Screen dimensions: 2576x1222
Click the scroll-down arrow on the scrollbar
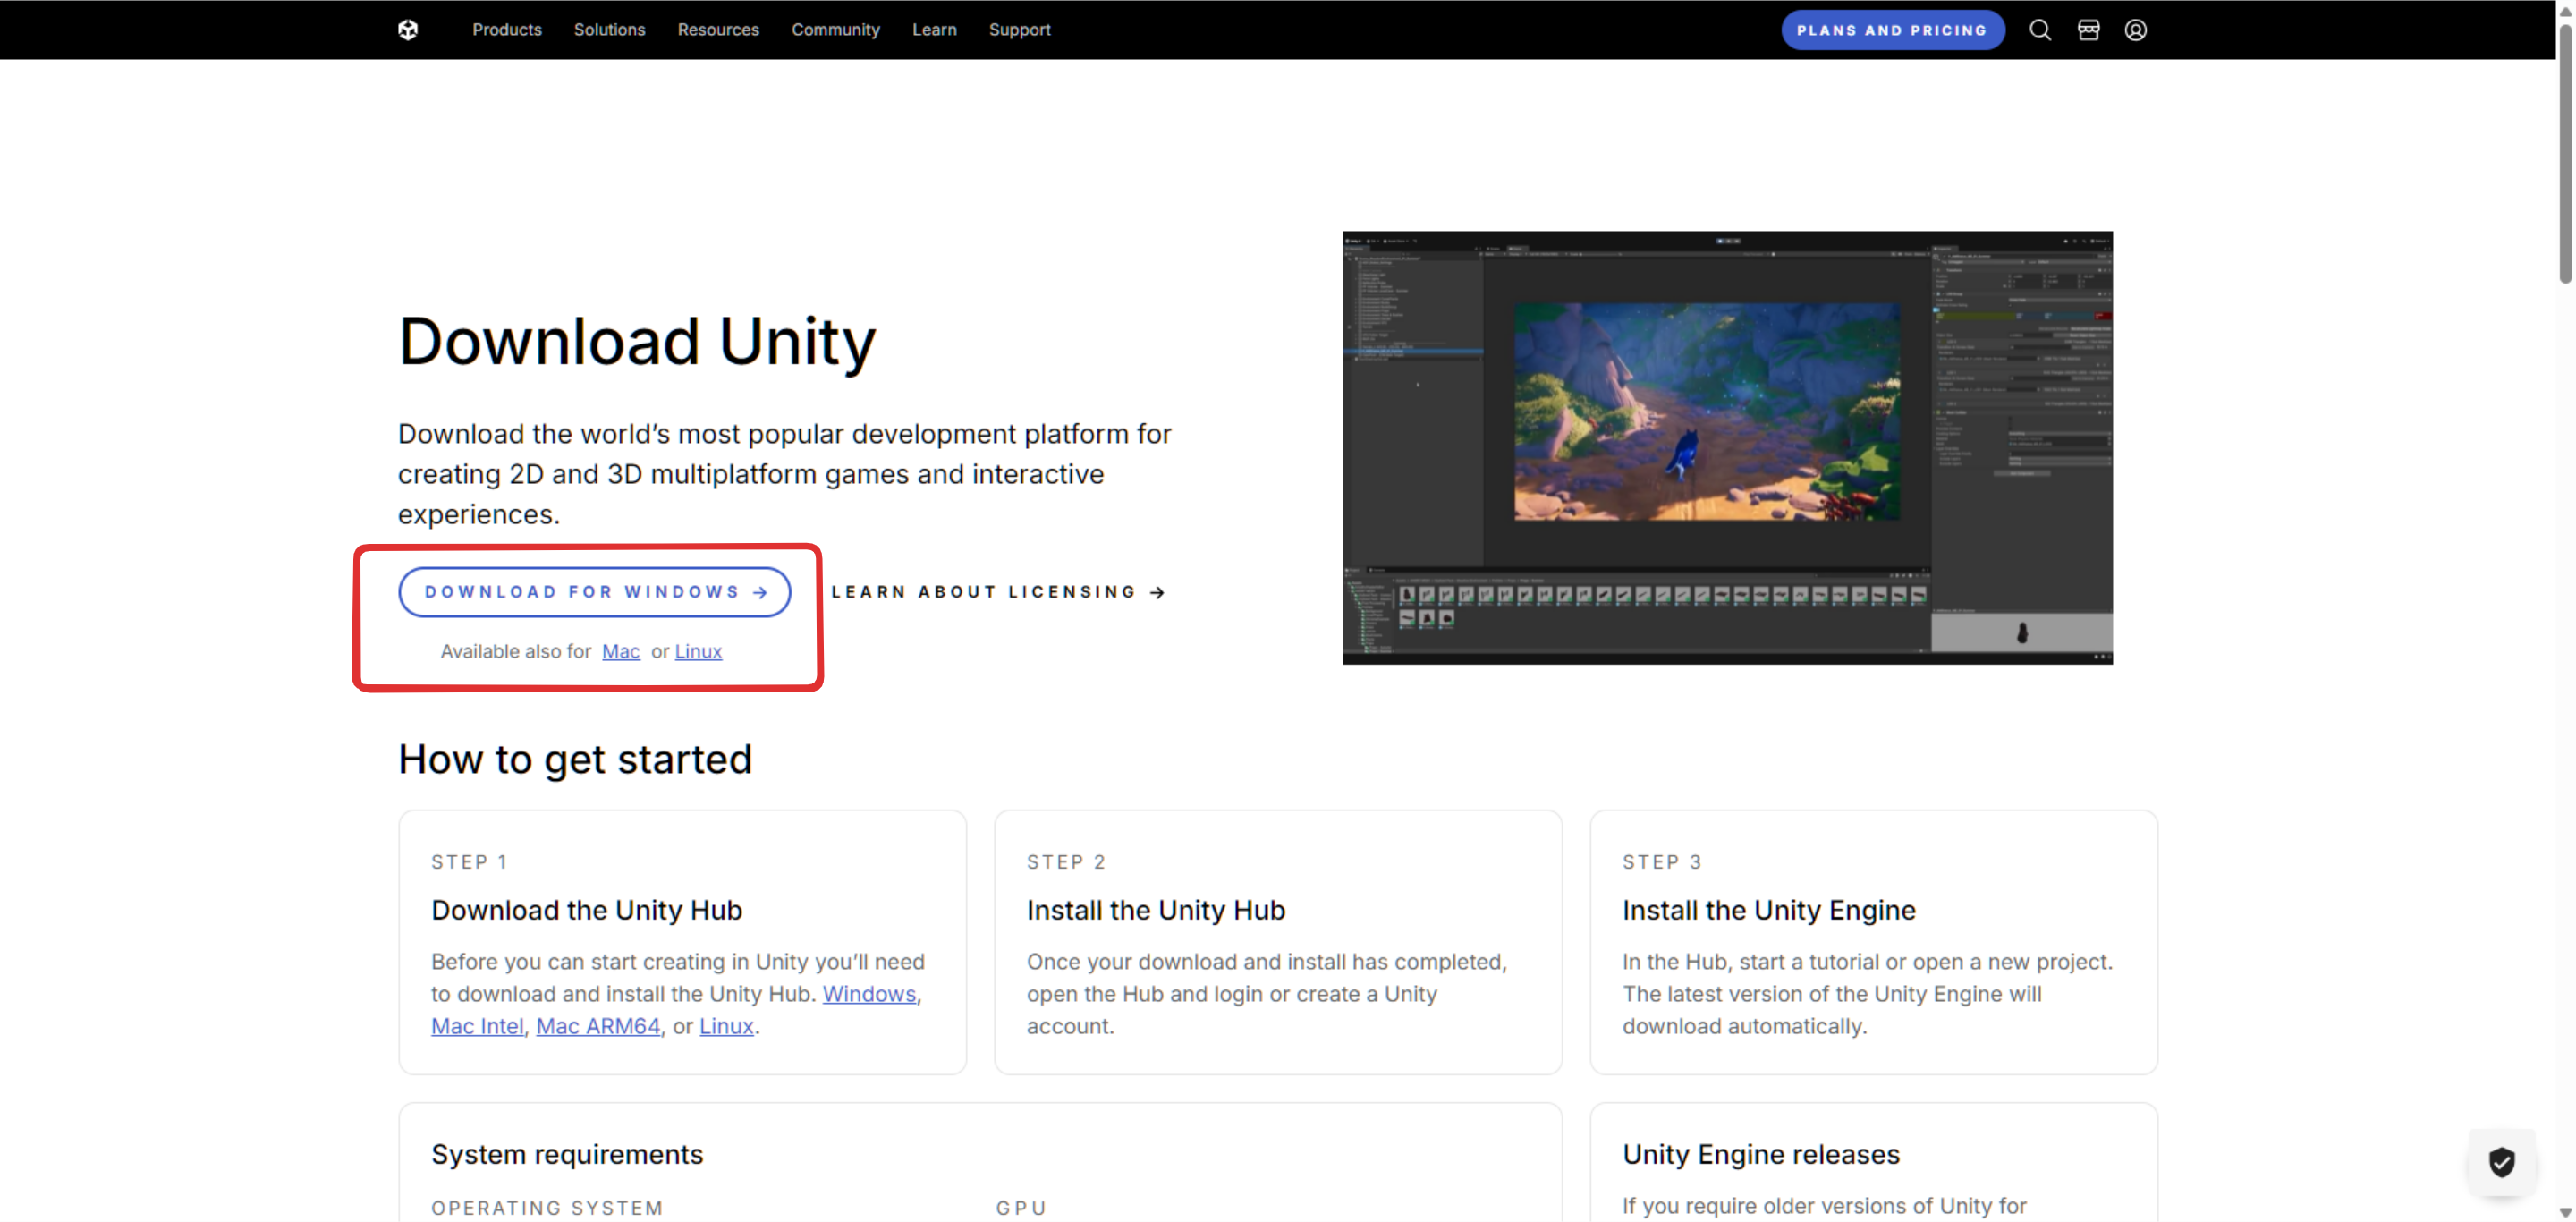pos(2564,1212)
